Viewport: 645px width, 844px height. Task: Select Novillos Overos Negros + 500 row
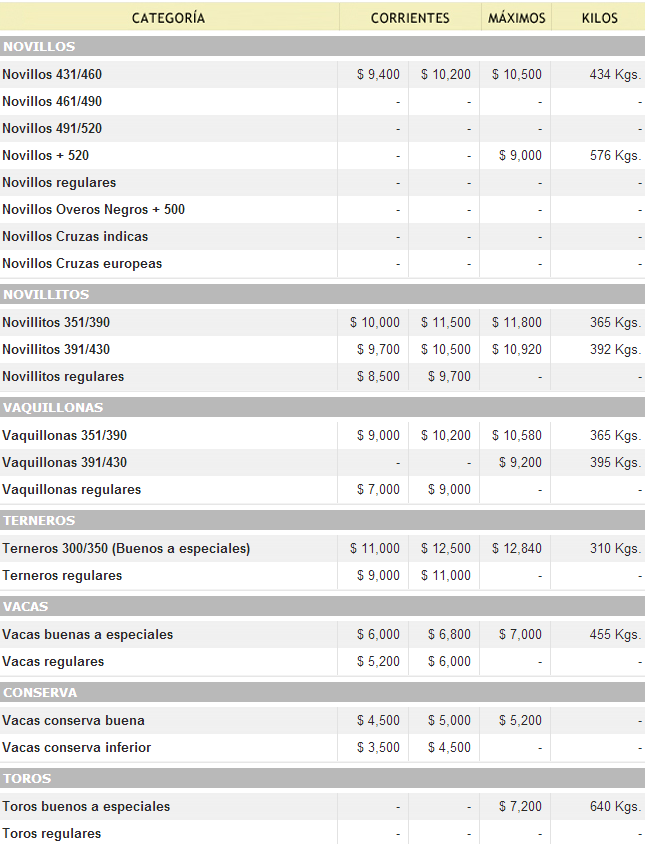(93, 210)
